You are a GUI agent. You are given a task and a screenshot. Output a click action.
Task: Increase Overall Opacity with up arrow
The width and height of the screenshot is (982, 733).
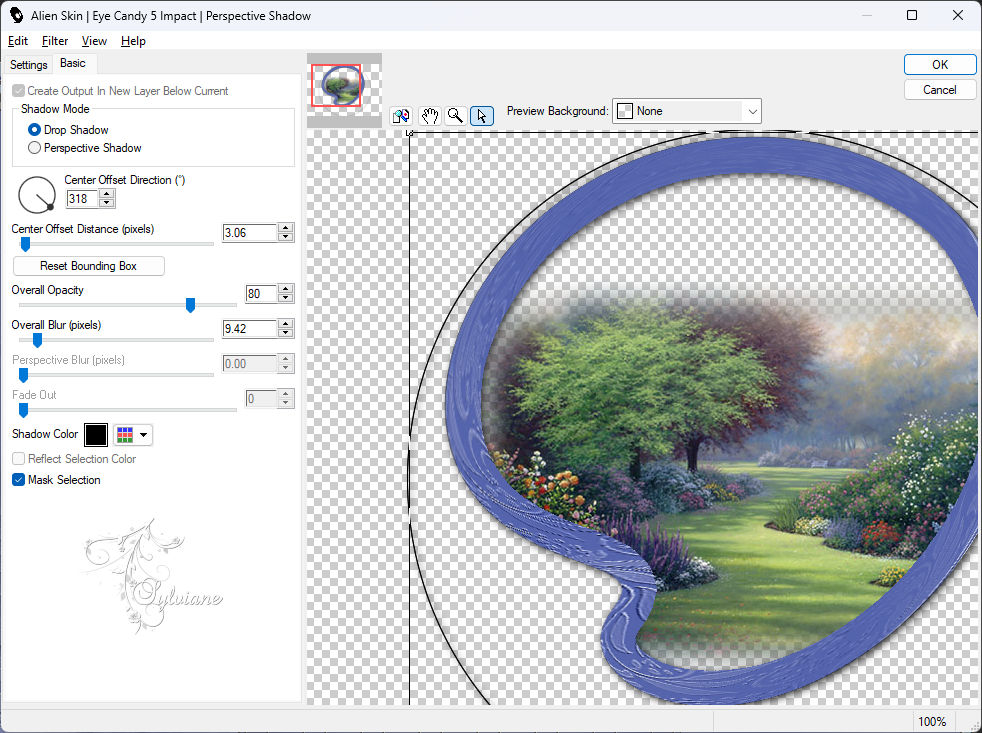tap(286, 289)
